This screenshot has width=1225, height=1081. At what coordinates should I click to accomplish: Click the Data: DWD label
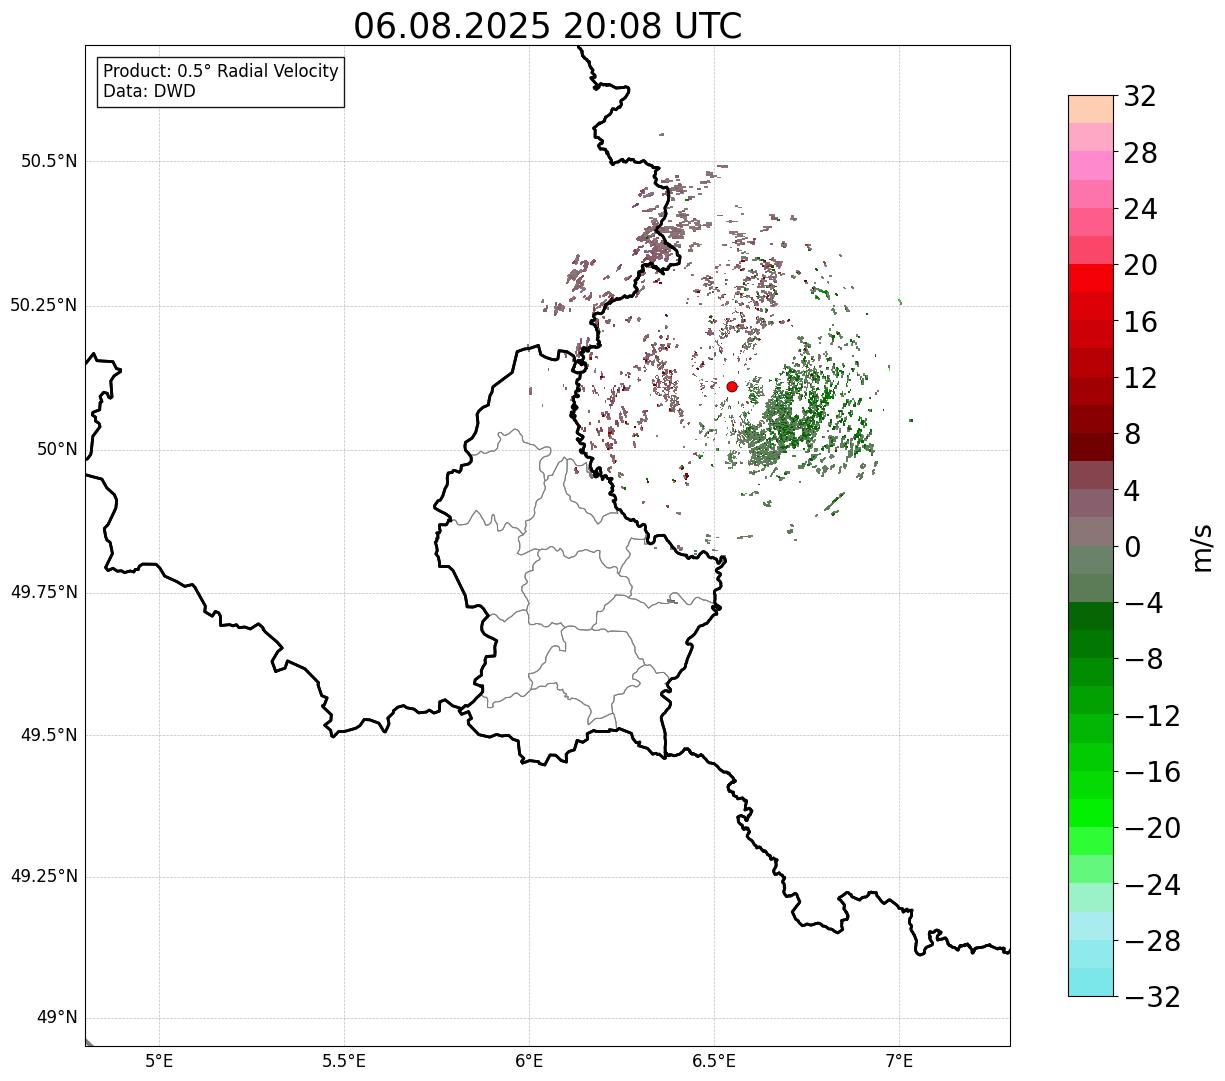point(149,91)
